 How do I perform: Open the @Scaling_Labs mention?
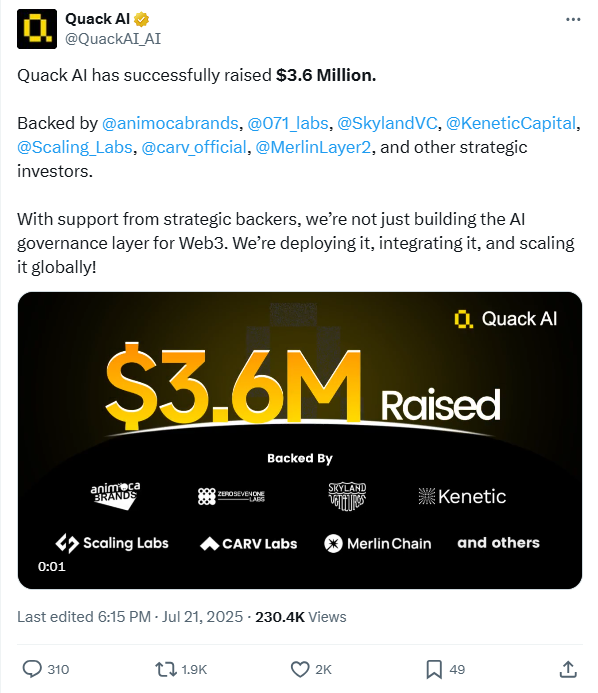tap(75, 147)
